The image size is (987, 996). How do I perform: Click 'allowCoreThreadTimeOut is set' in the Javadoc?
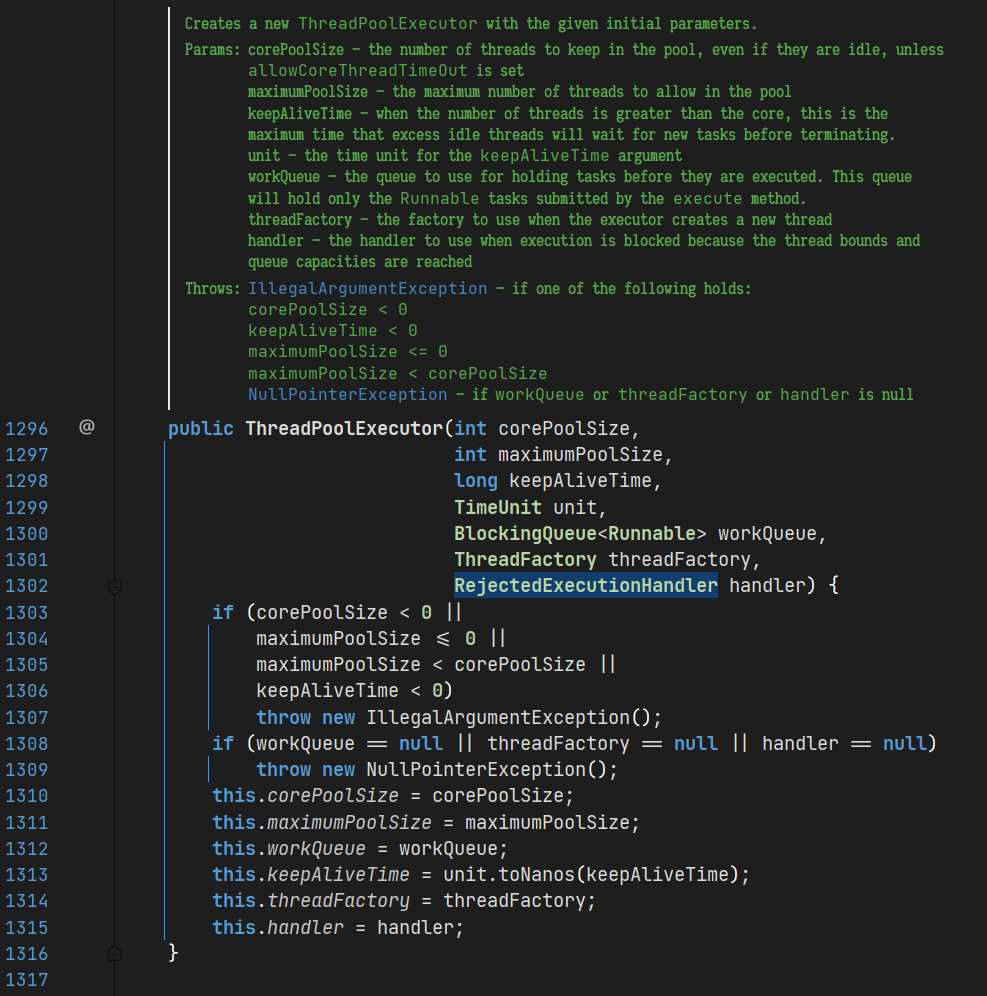click(386, 71)
